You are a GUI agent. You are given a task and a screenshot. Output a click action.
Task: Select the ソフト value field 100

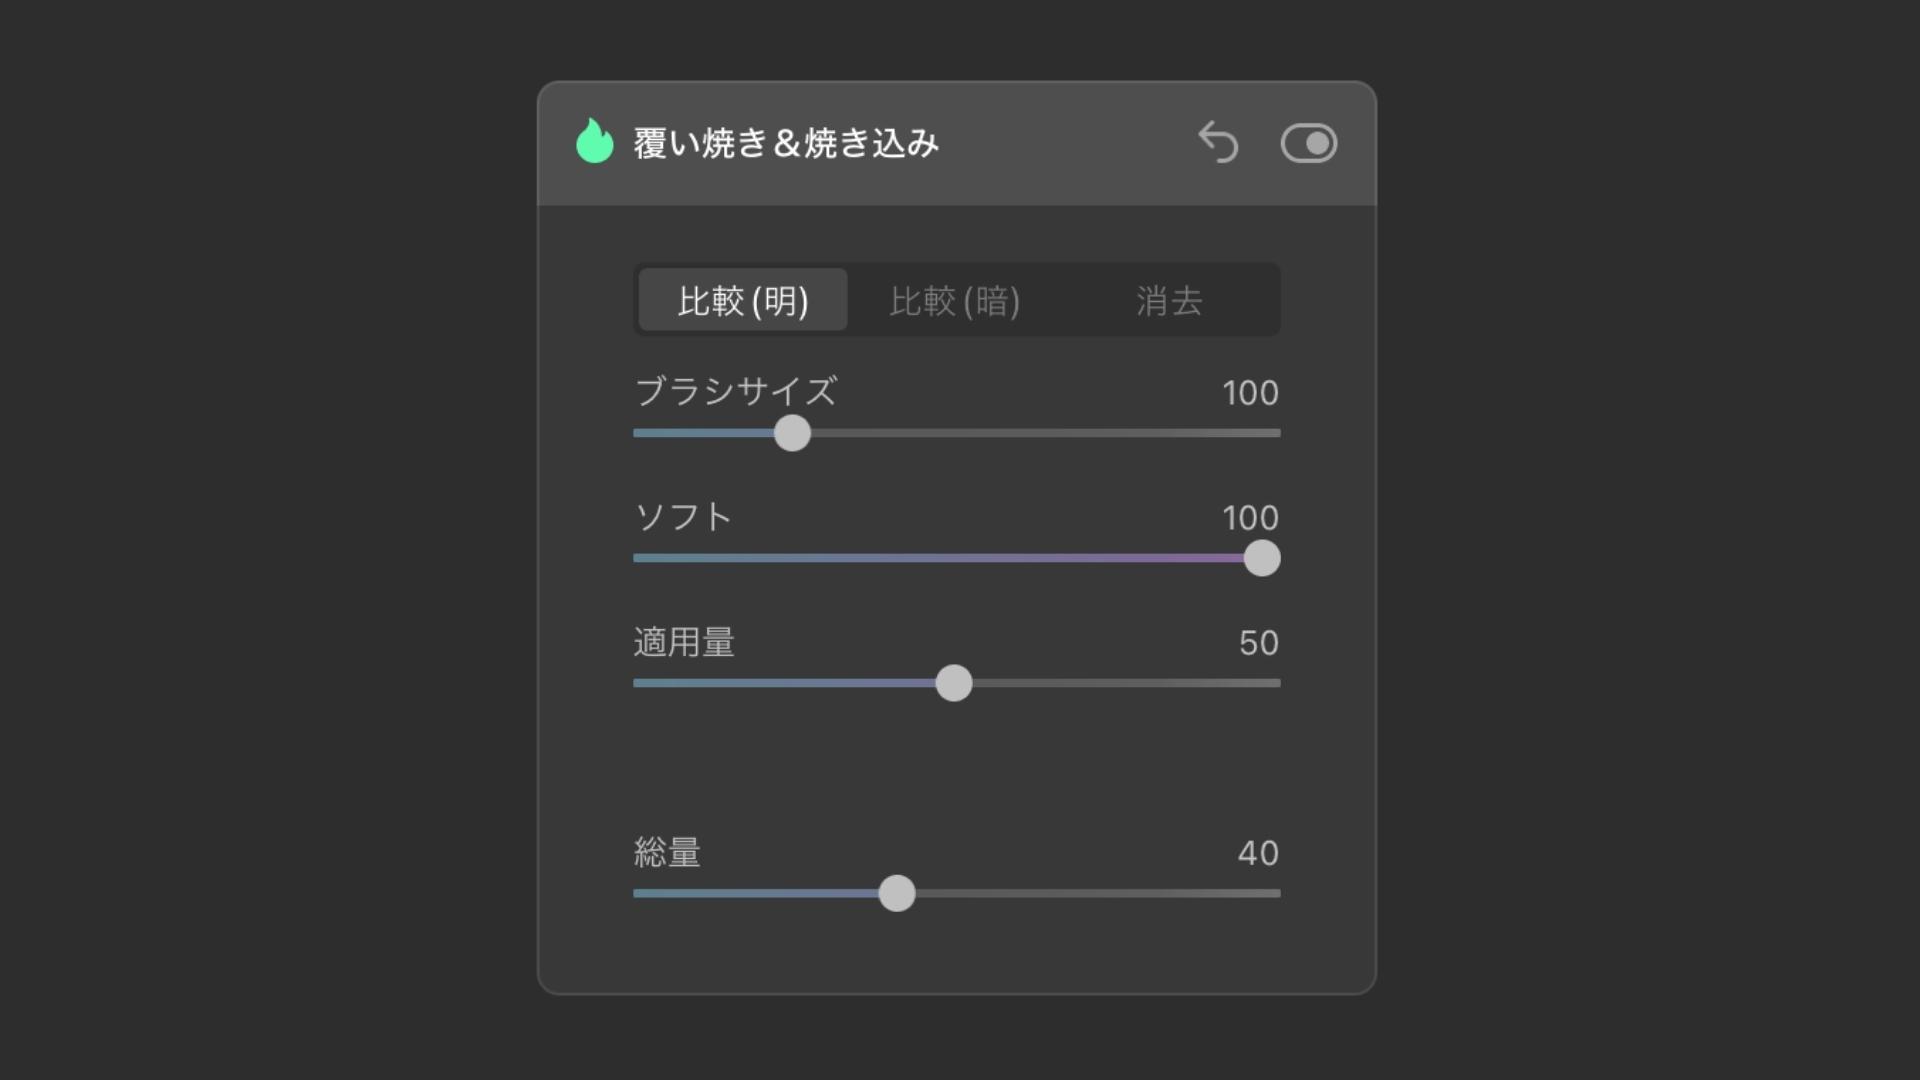tap(1250, 518)
